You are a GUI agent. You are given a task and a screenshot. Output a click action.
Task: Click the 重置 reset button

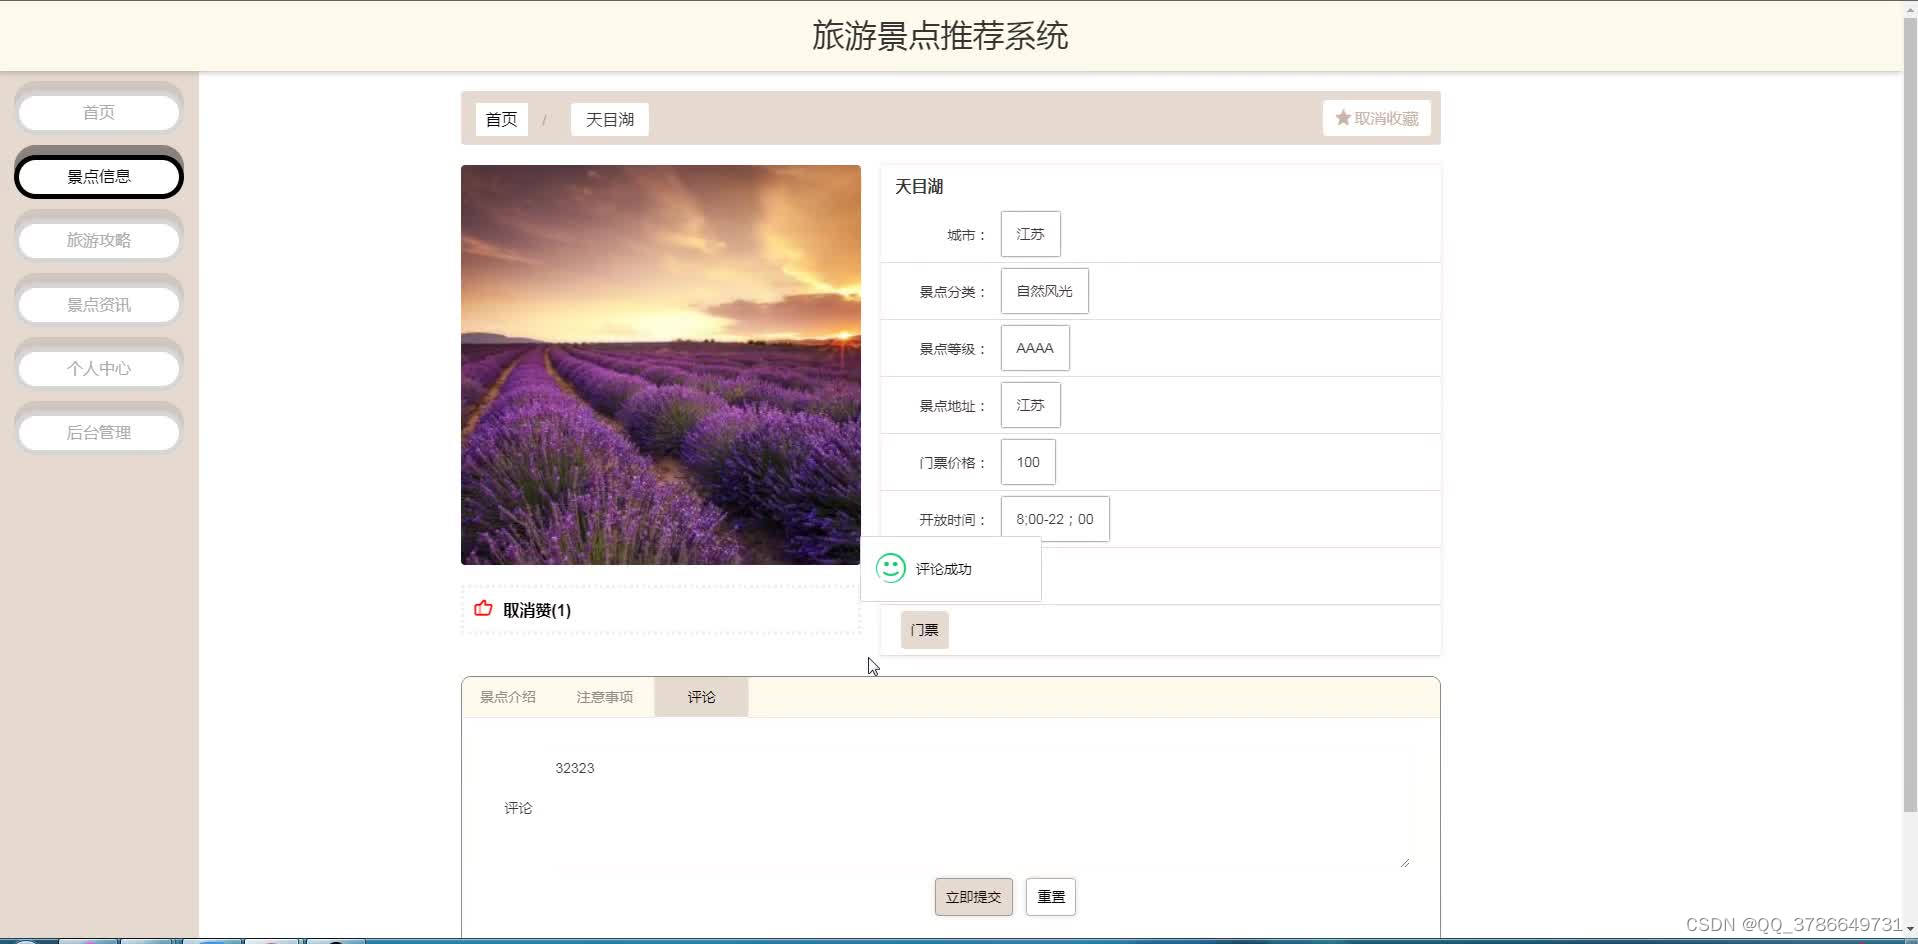click(1051, 897)
